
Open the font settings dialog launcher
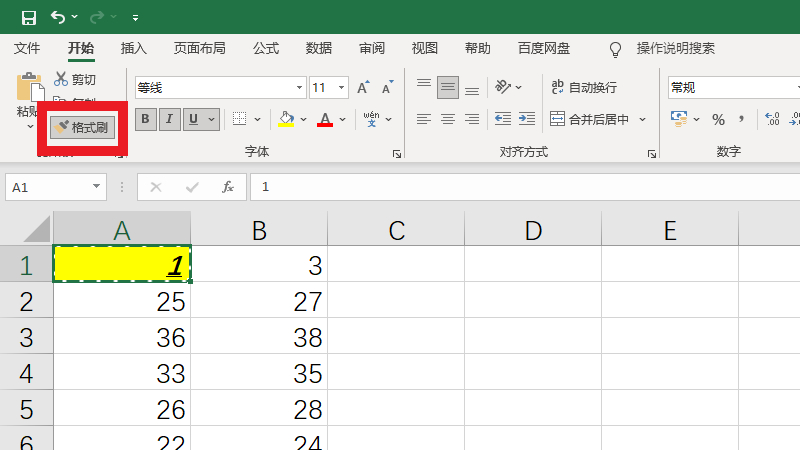(x=397, y=154)
